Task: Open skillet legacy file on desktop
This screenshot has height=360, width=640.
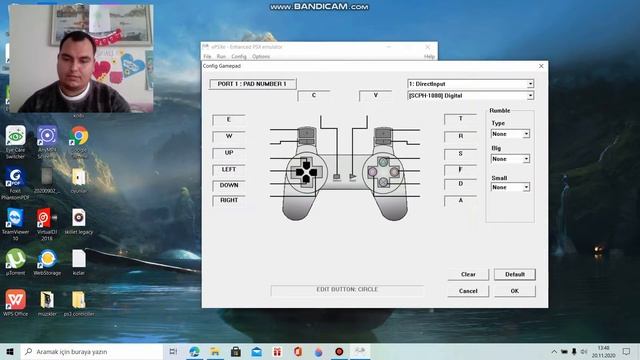Action: click(79, 221)
